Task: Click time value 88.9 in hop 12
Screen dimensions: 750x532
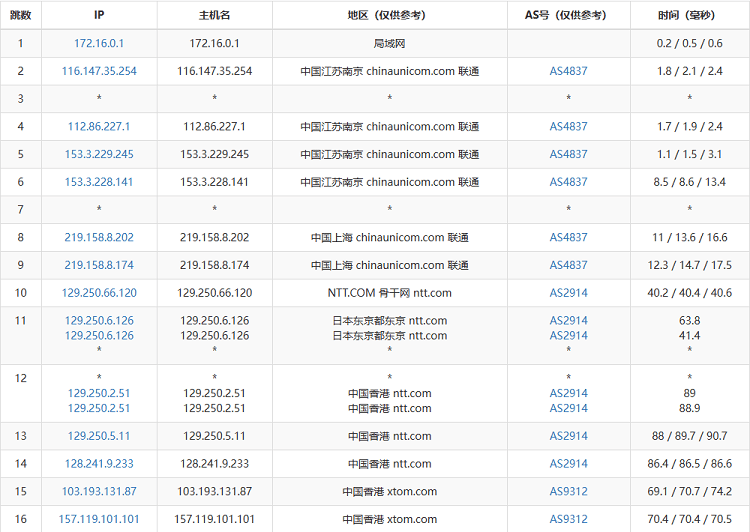Action: click(x=689, y=409)
